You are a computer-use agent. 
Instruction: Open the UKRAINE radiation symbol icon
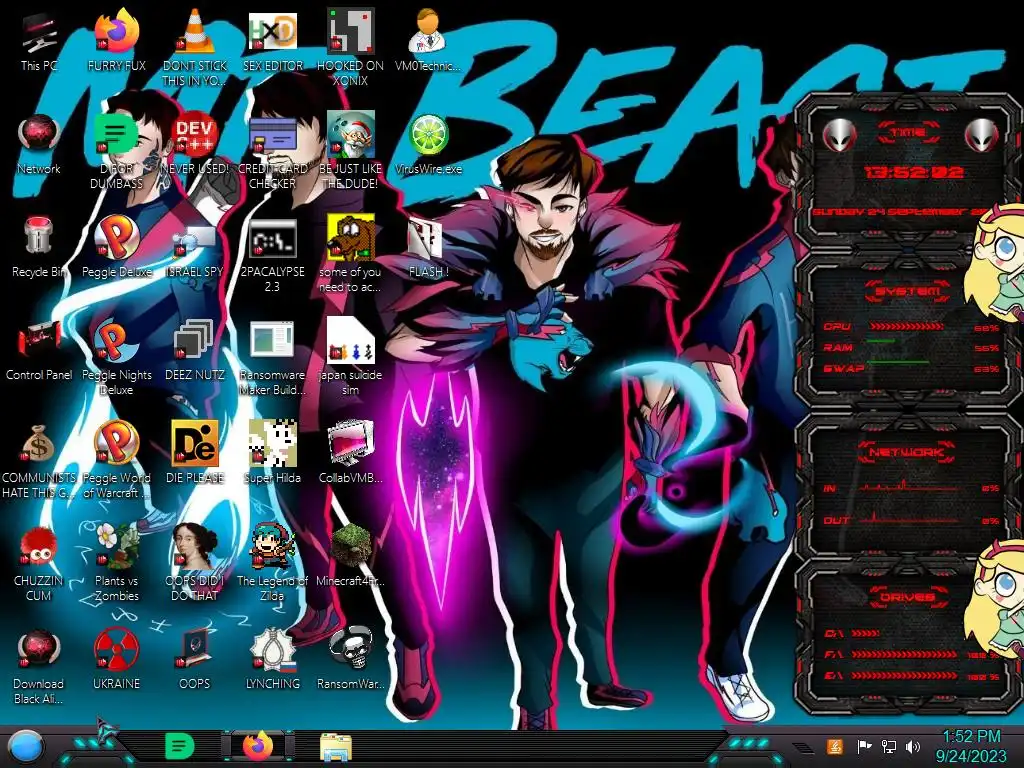coord(117,650)
